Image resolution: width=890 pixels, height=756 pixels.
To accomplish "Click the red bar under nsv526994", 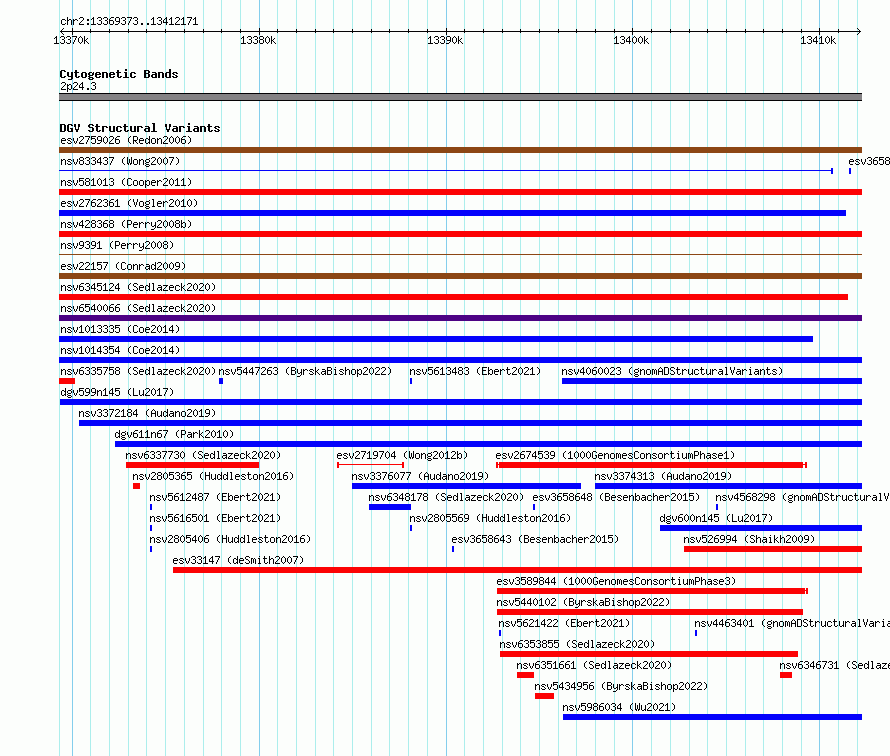I will (x=773, y=549).
